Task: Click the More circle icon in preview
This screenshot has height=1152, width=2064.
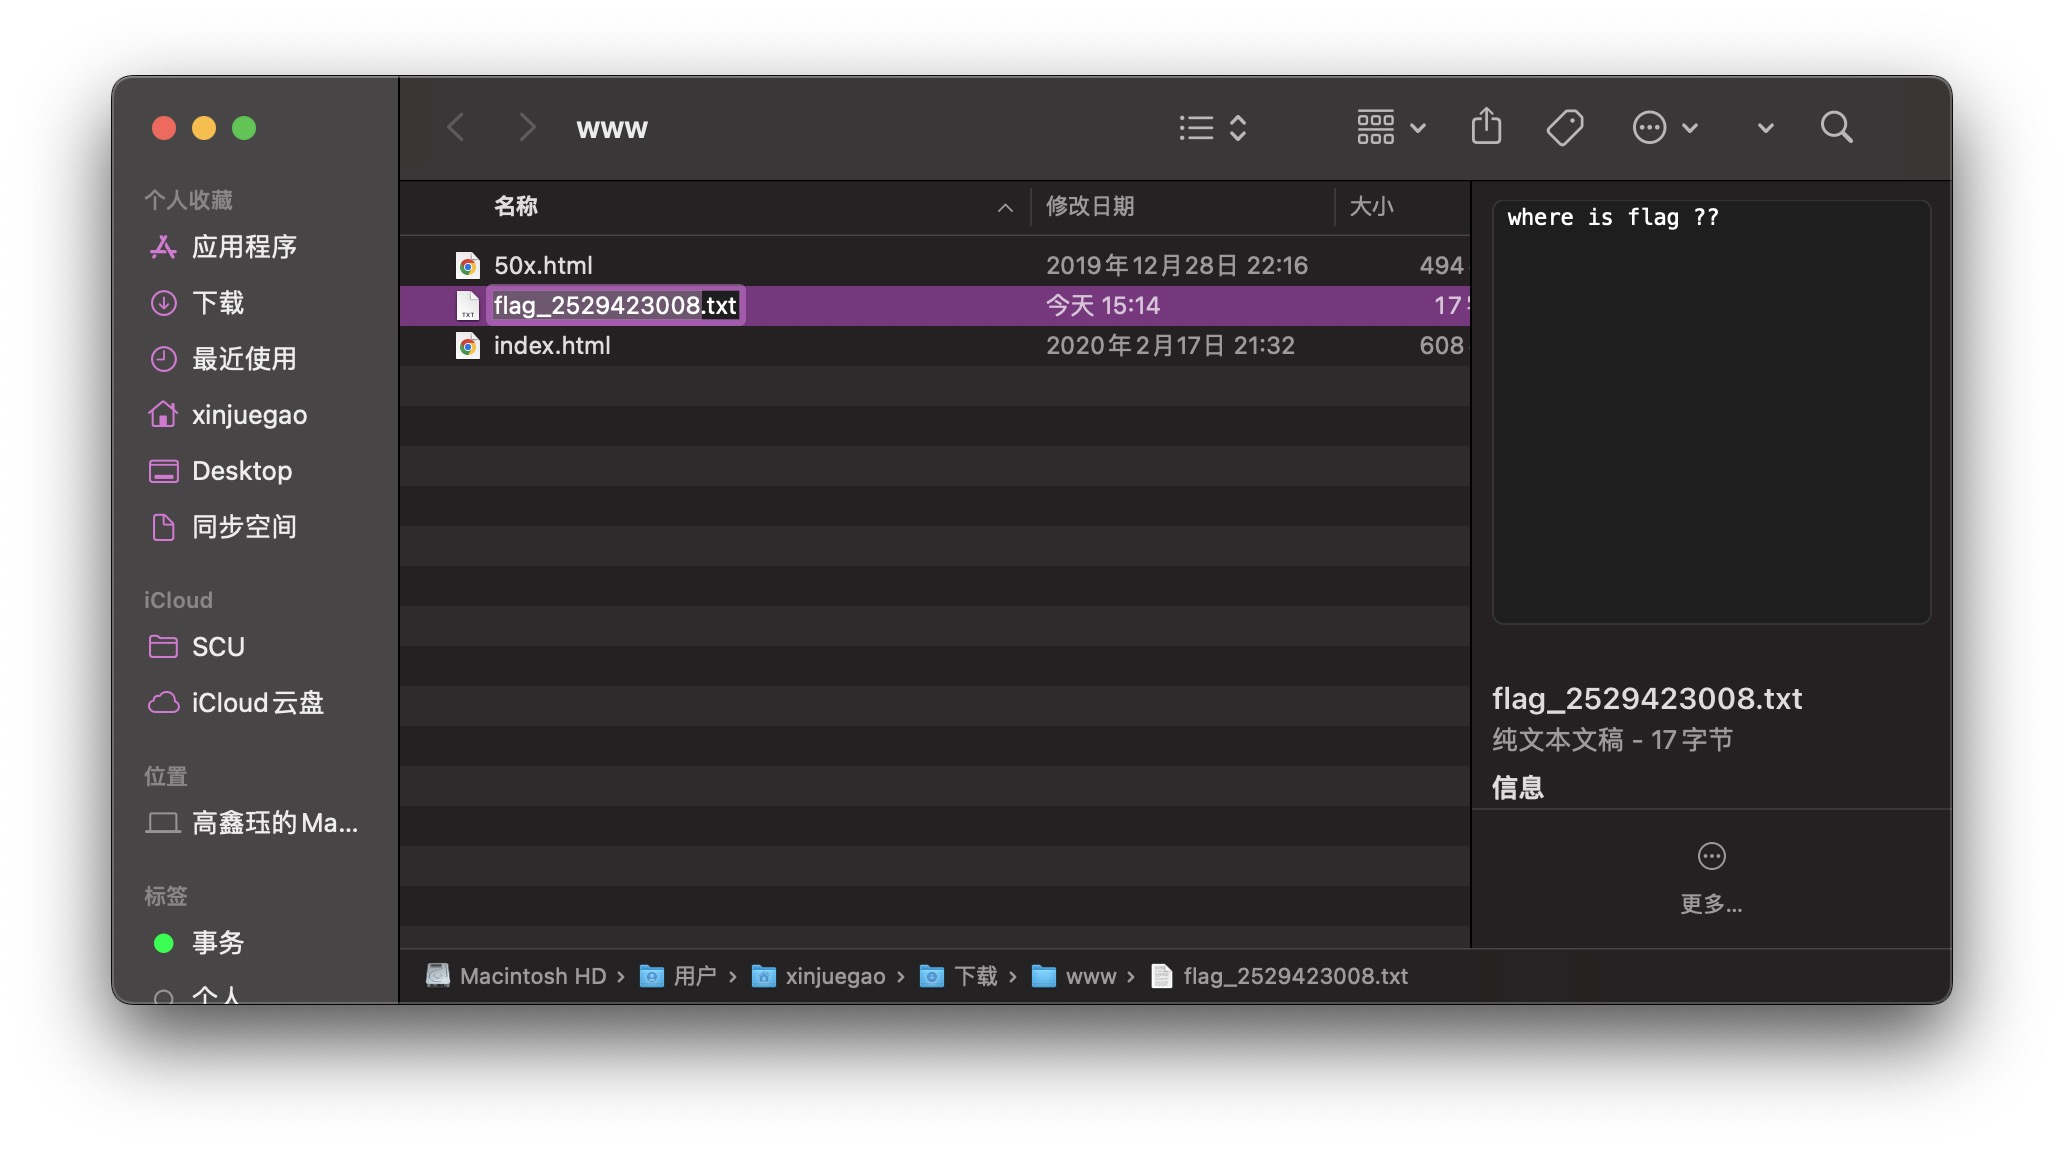Action: (x=1711, y=856)
